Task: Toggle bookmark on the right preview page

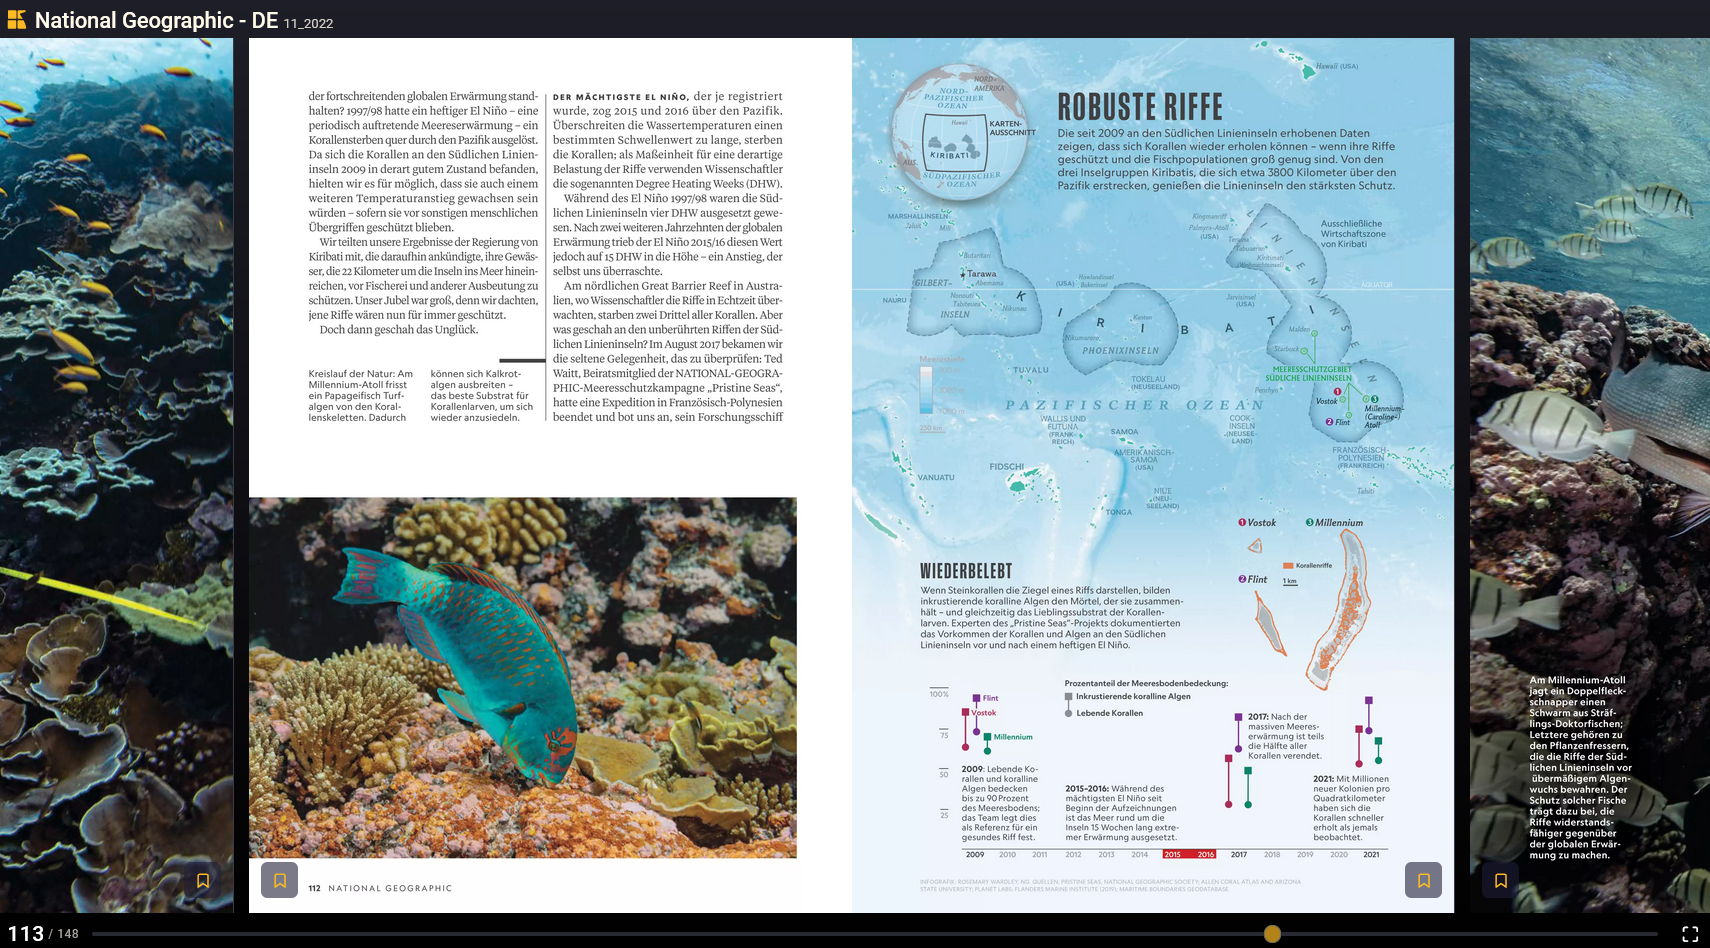Action: click(1500, 880)
